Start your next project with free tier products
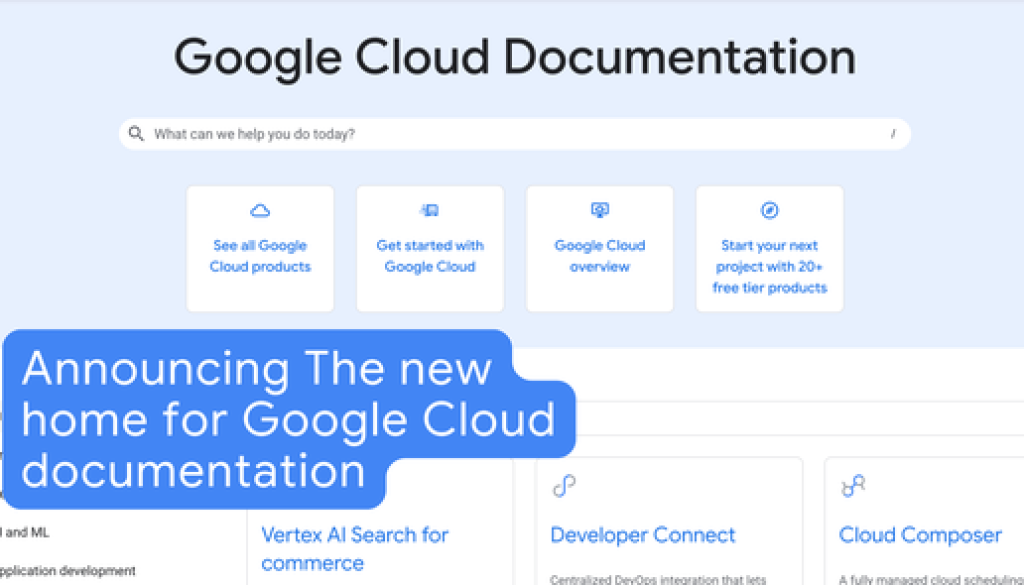Viewport: 1024px width, 585px height. click(x=768, y=266)
